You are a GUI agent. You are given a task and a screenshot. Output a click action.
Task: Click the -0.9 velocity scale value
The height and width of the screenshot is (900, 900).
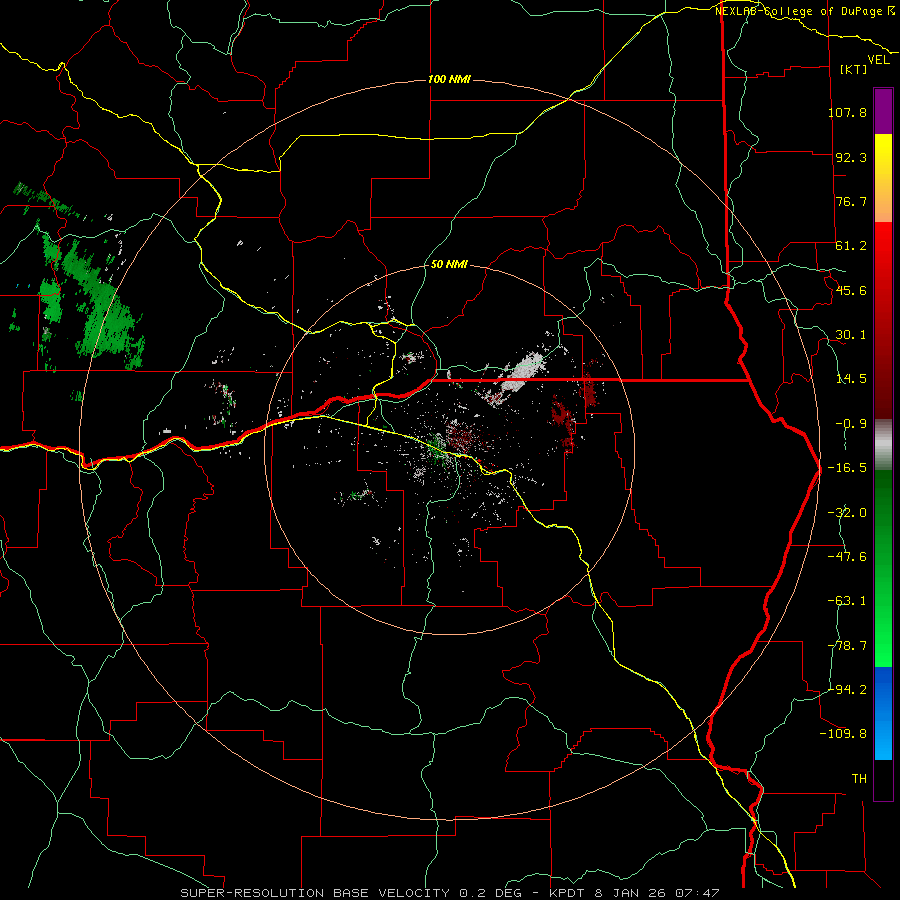[851, 424]
